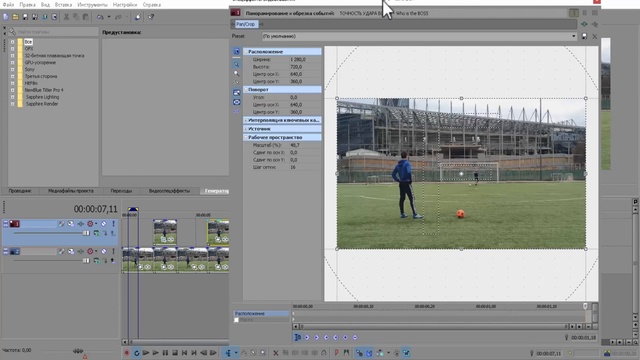640x360 pixels.
Task: Click the playback rate (Частота) slider
Action: [x=78, y=351]
